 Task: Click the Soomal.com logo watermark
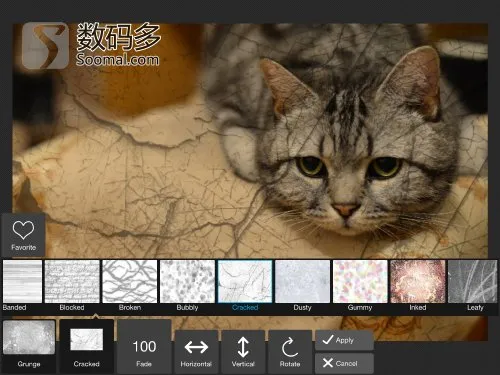(x=91, y=45)
